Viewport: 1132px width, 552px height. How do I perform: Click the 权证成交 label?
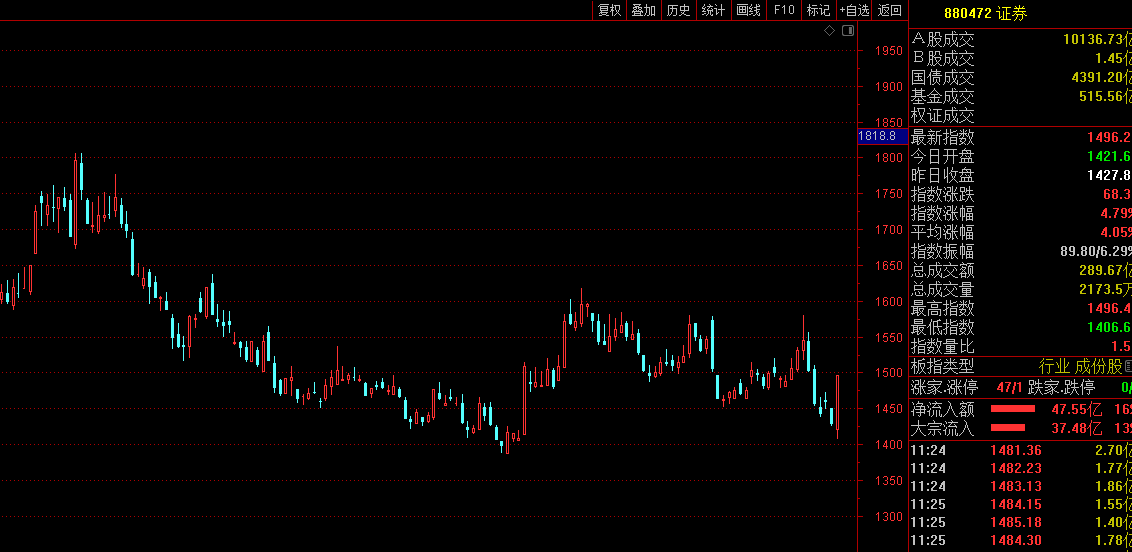pos(943,115)
